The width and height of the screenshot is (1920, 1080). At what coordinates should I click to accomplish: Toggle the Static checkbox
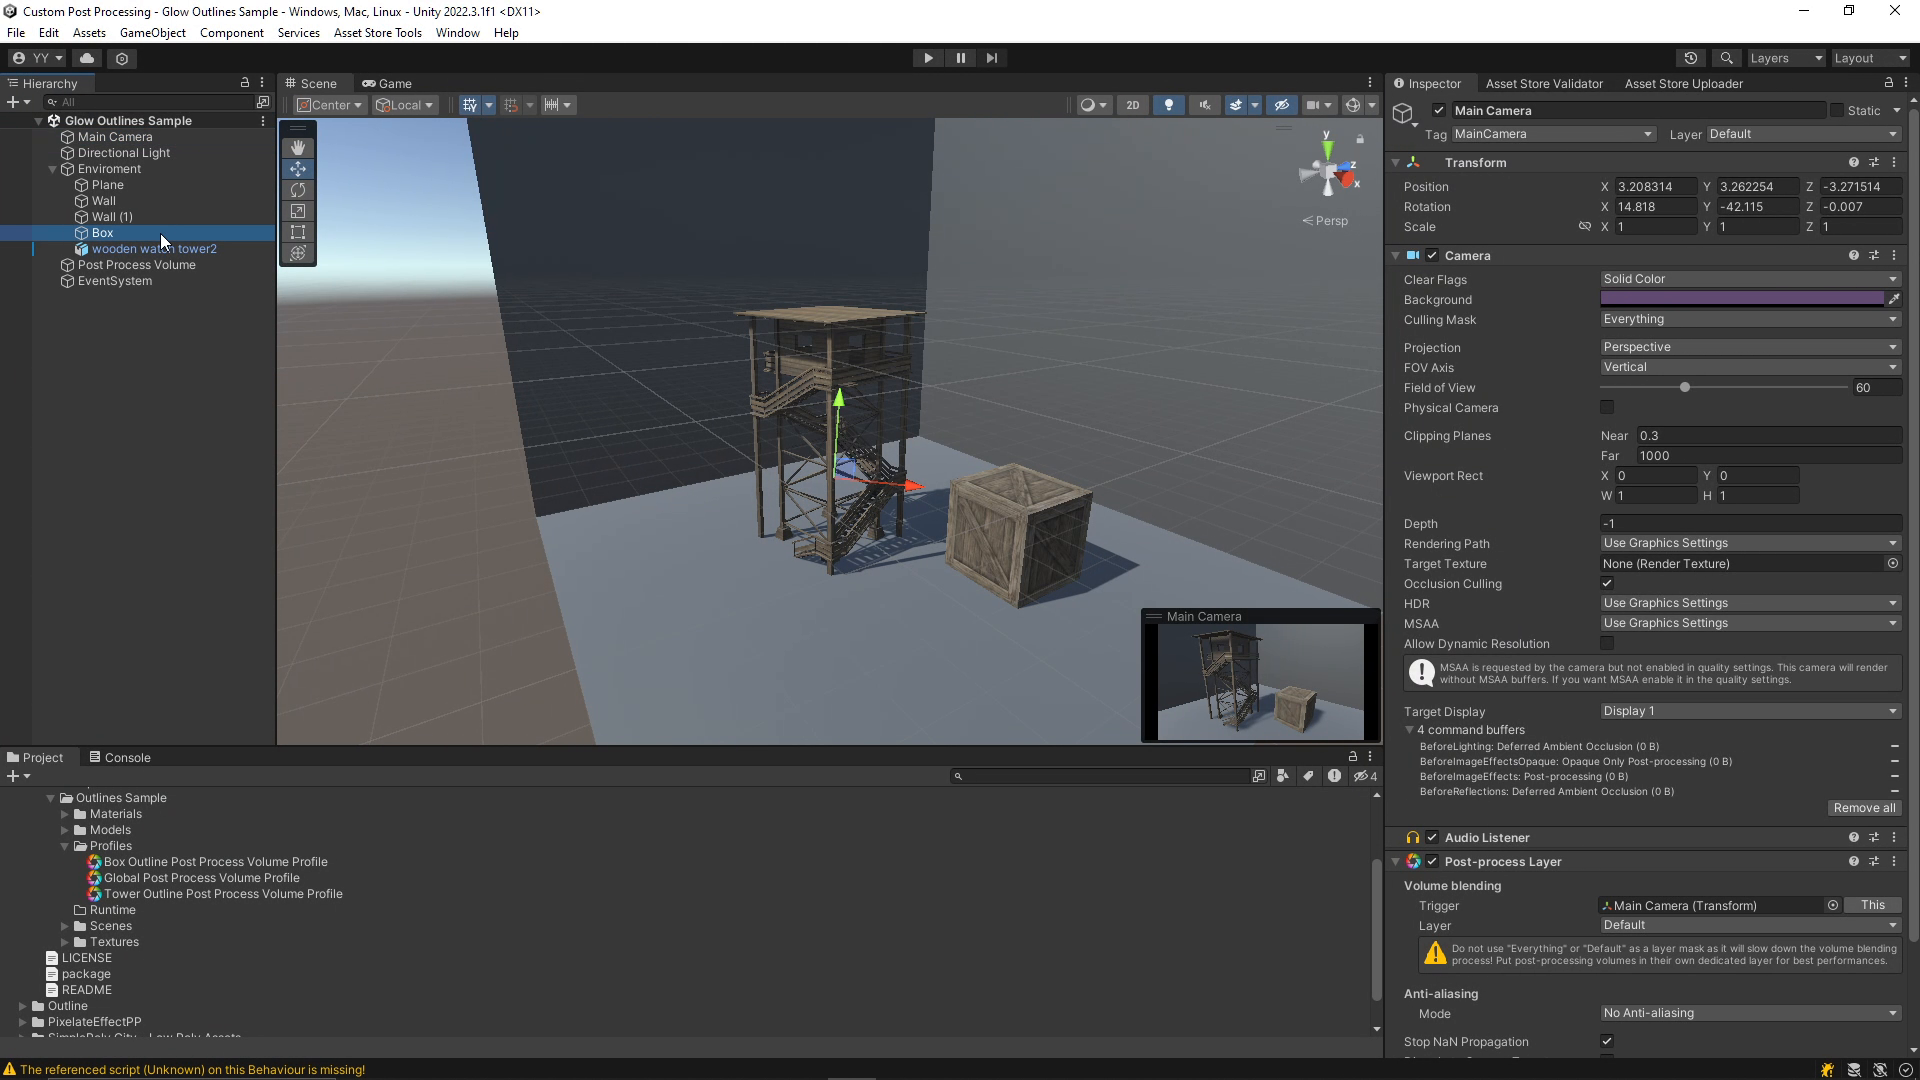coord(1836,111)
